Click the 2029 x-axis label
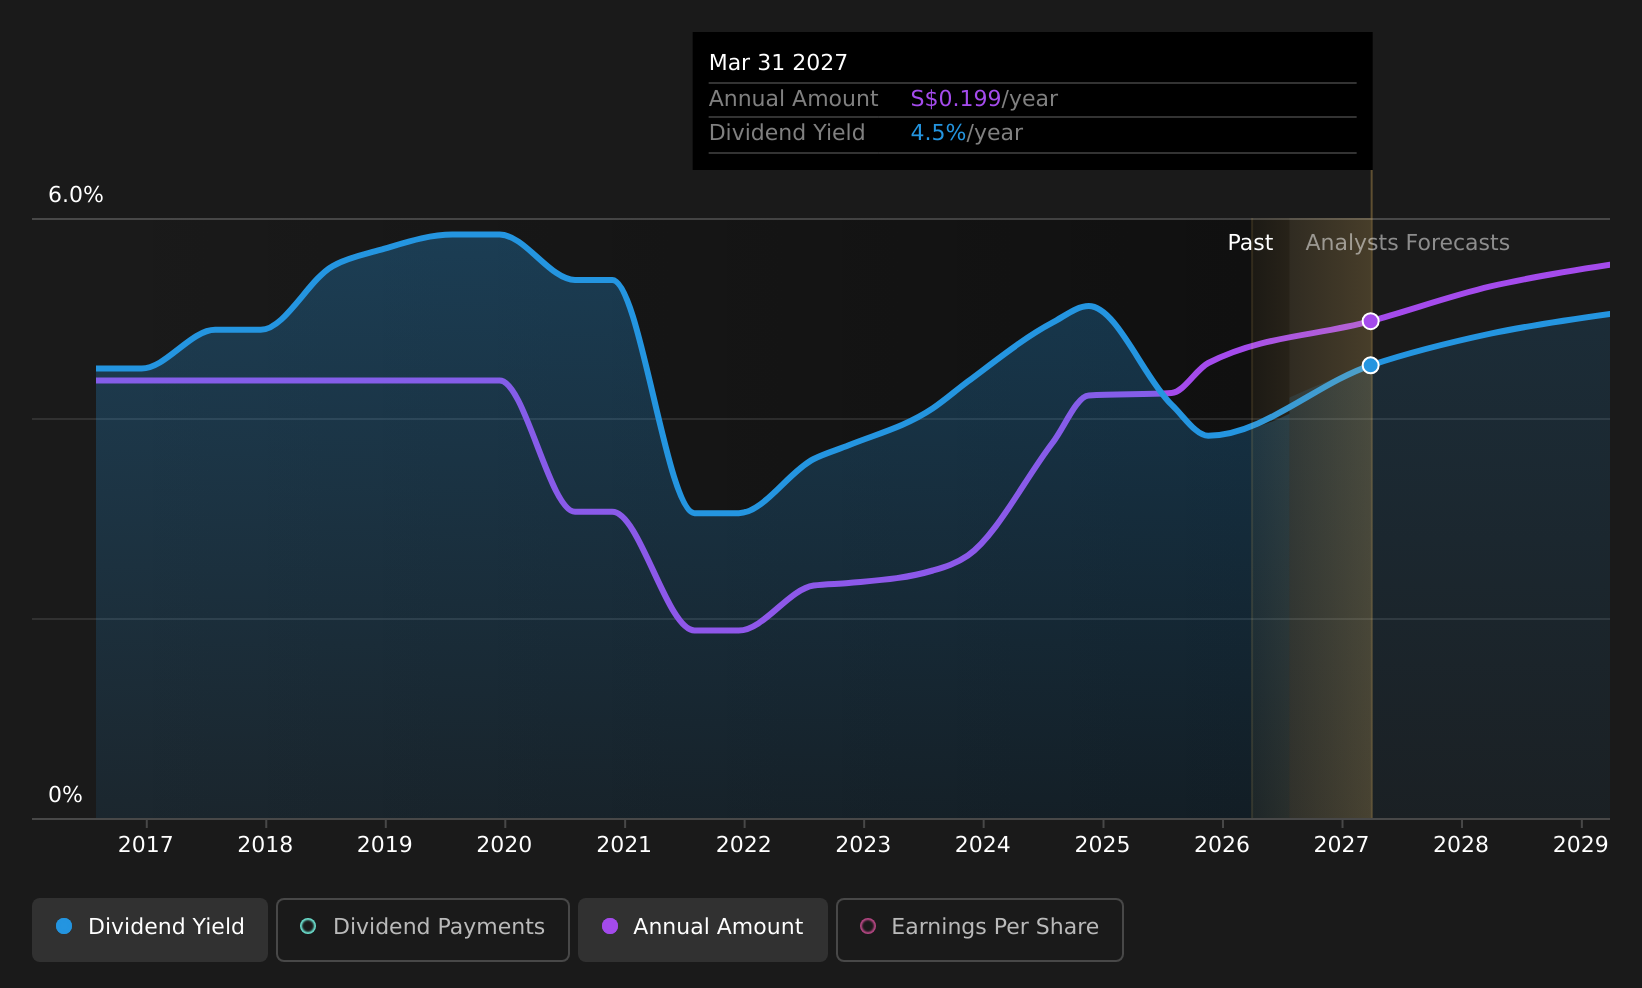Image resolution: width=1642 pixels, height=988 pixels. [x=1581, y=845]
